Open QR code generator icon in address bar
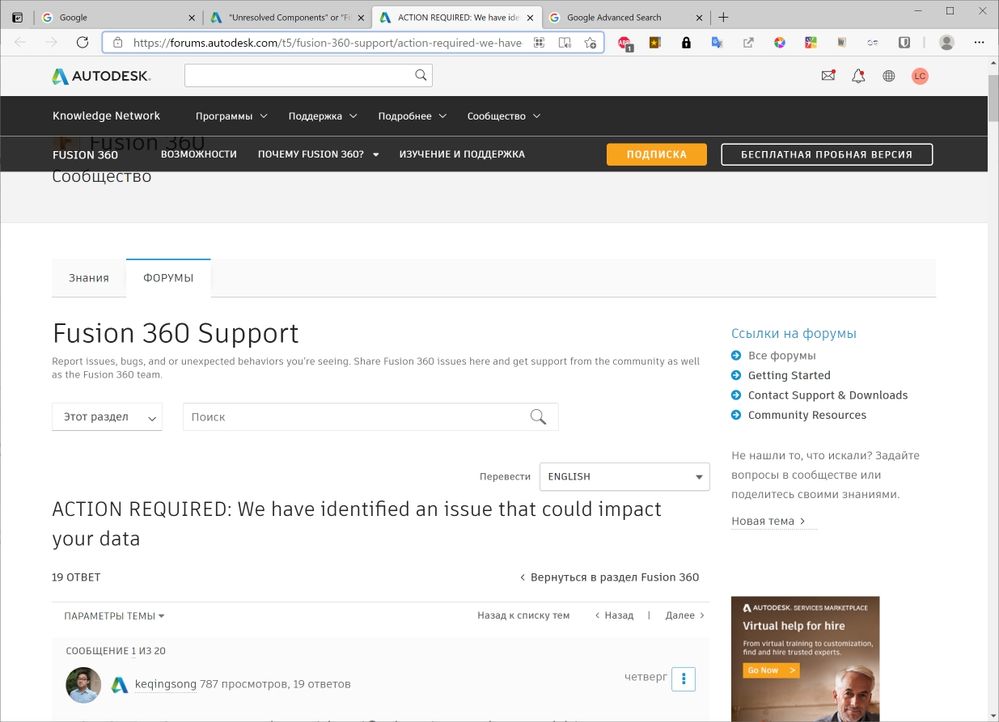 [x=539, y=43]
